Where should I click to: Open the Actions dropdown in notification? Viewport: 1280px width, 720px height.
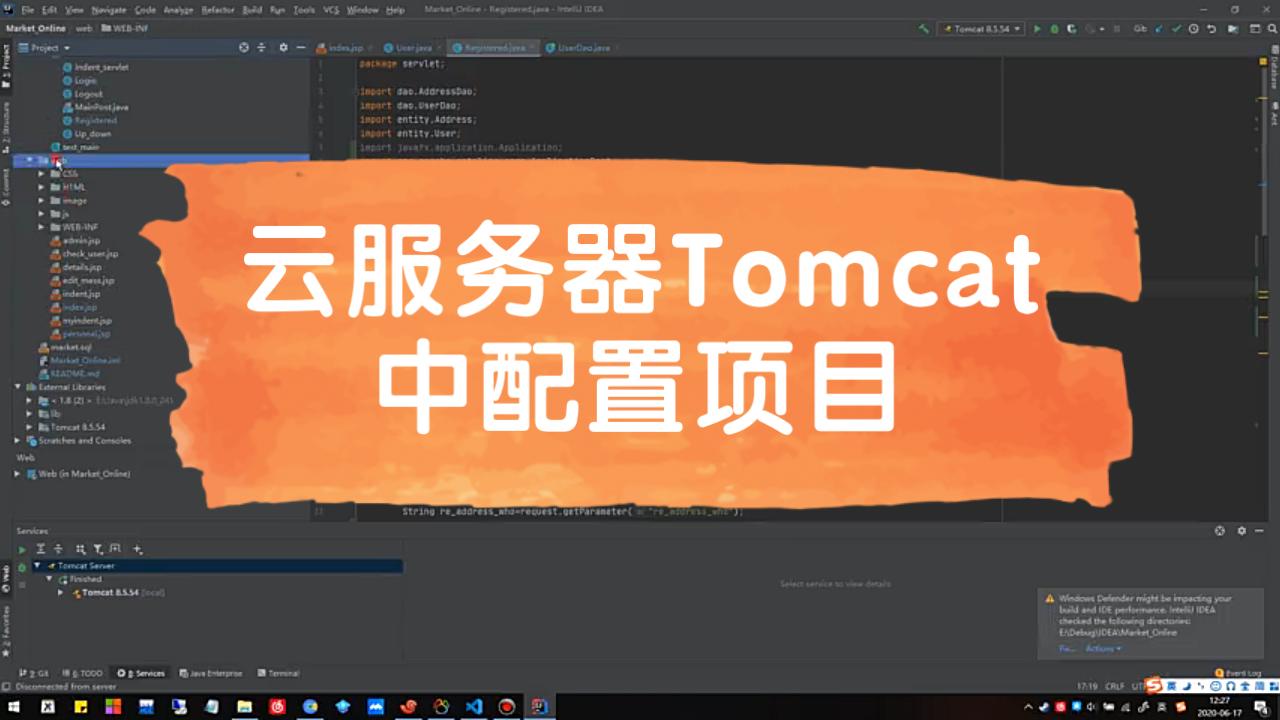(x=1104, y=649)
